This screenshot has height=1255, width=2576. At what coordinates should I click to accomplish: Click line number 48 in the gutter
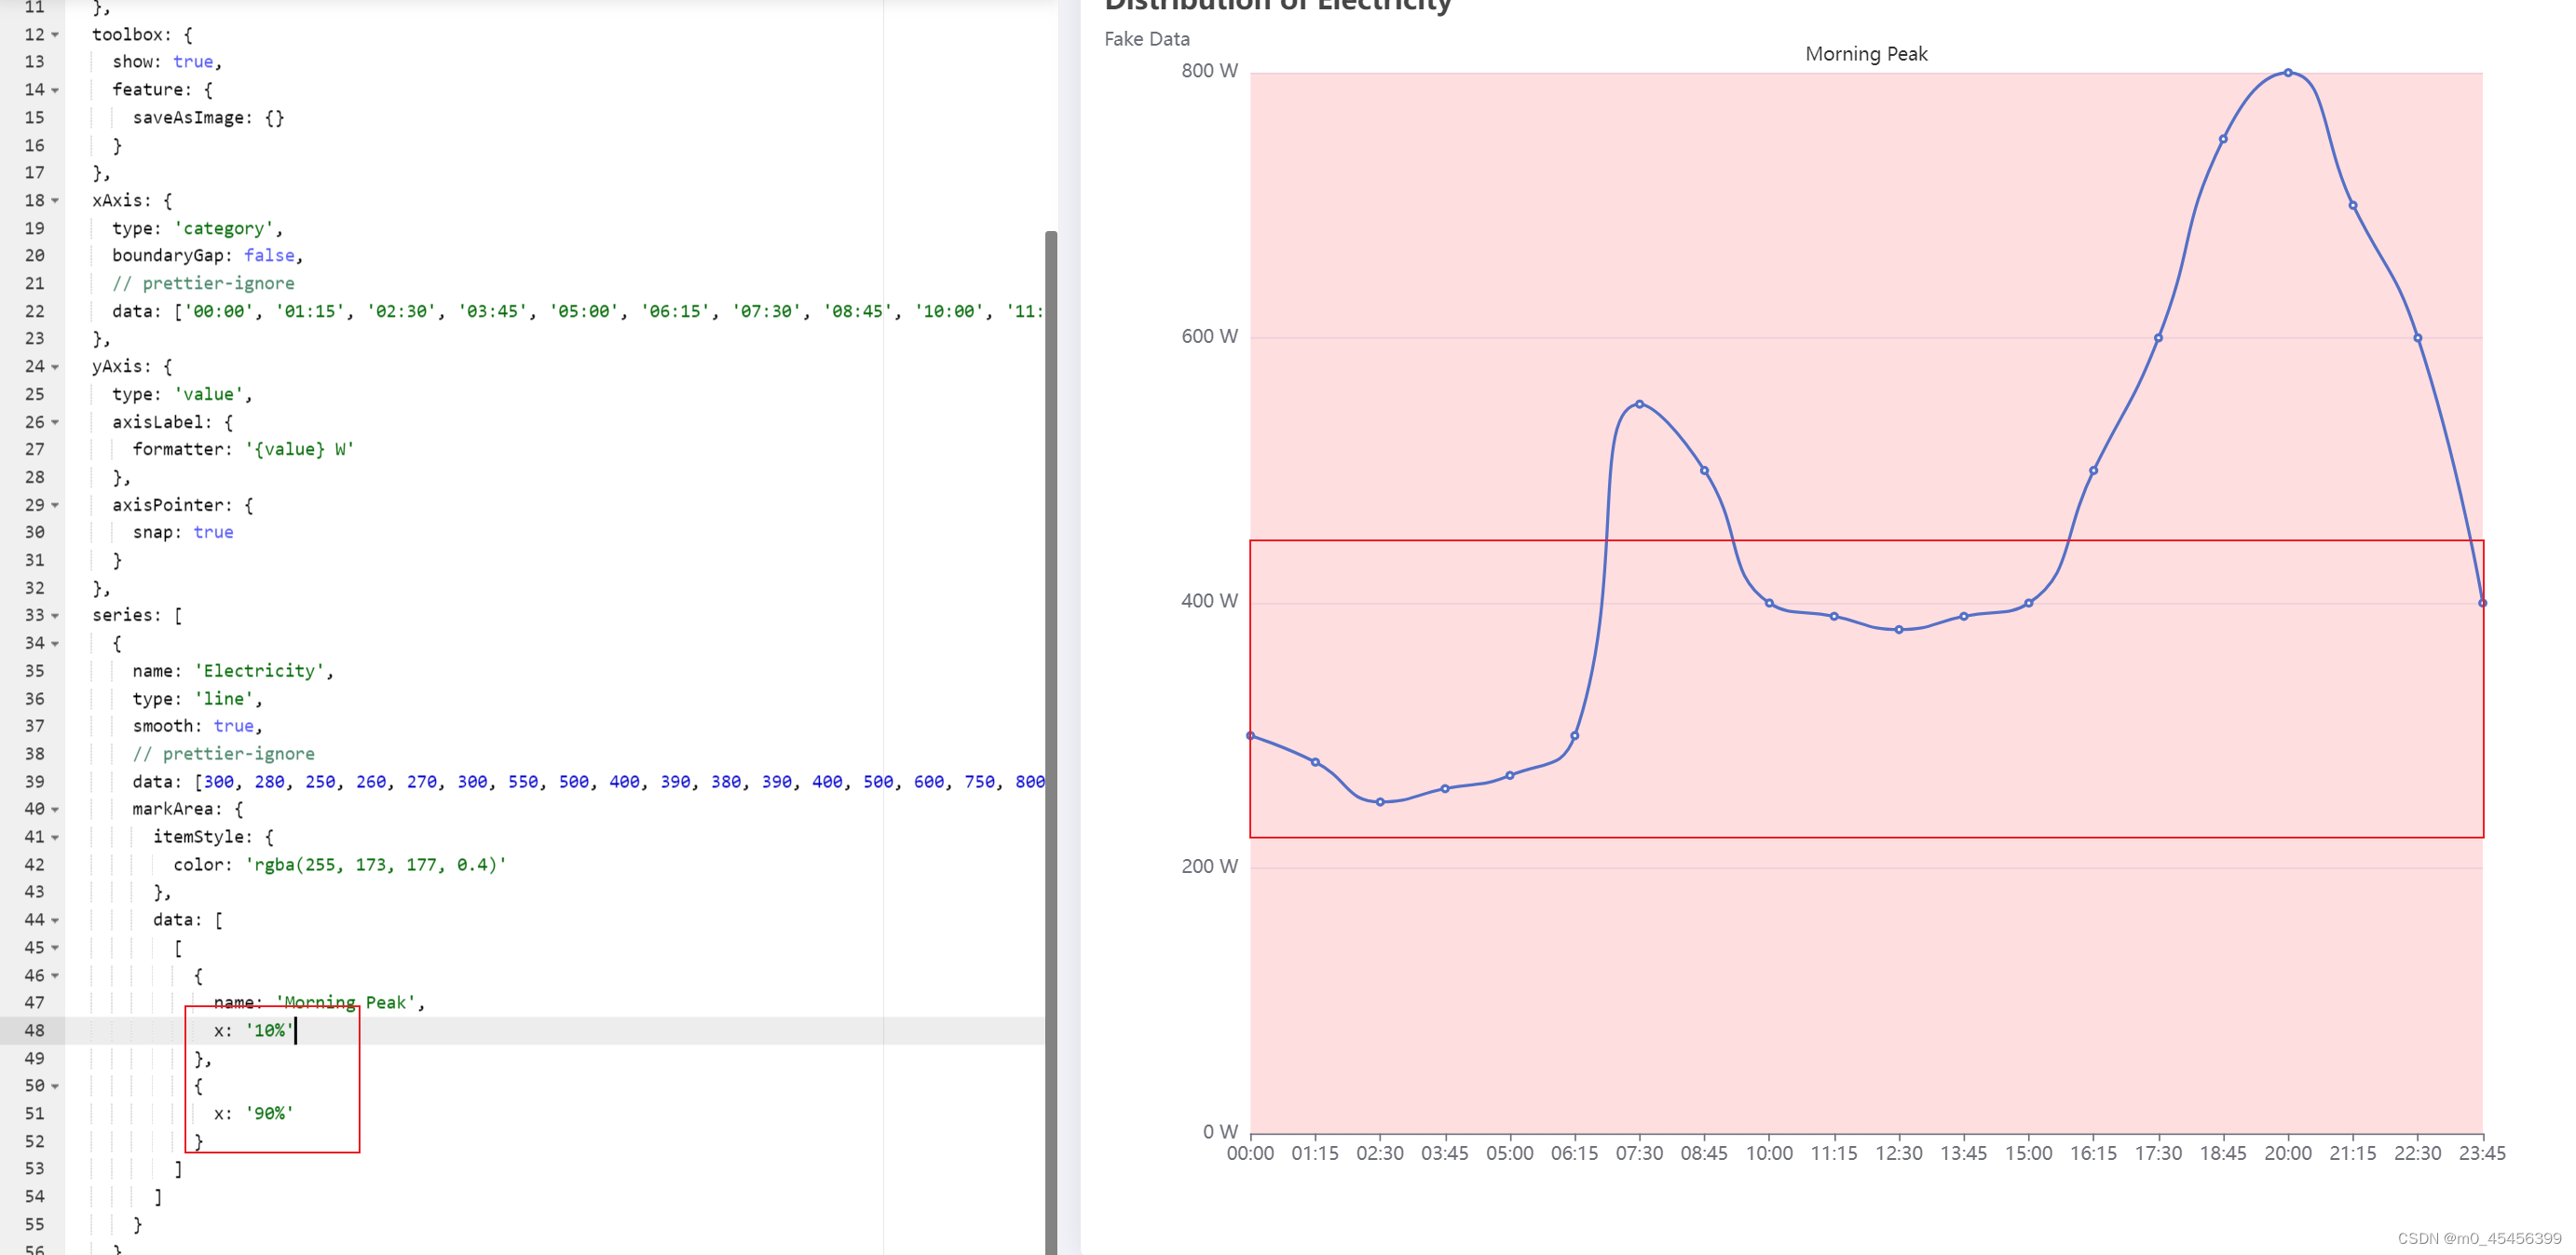click(x=35, y=1030)
